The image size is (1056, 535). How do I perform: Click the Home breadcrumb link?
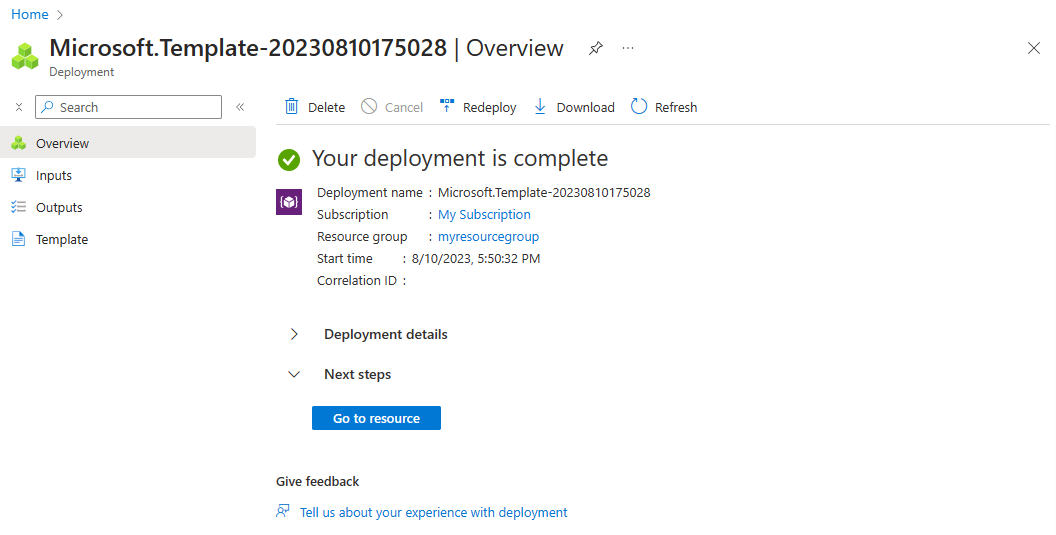(x=29, y=14)
